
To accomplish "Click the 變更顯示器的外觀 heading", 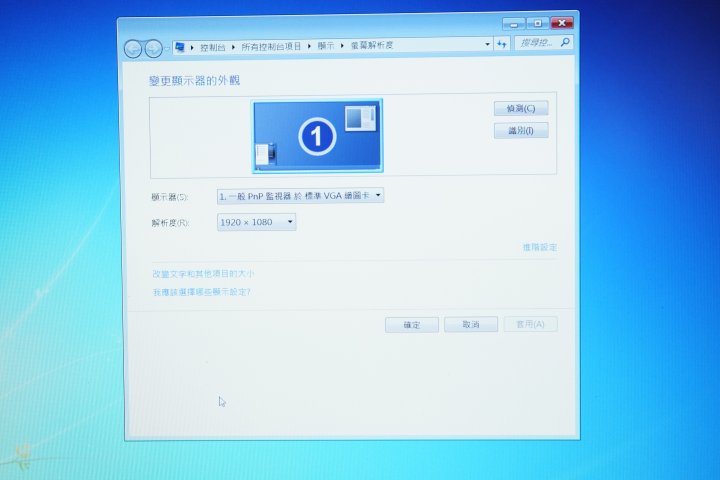I will pos(194,81).
